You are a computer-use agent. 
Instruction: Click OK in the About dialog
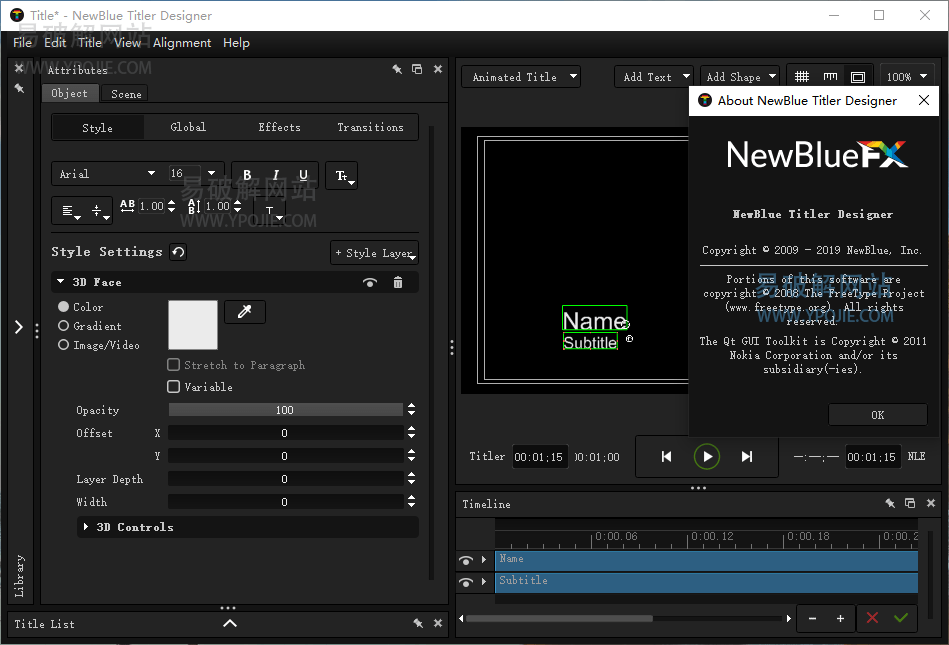[x=878, y=415]
